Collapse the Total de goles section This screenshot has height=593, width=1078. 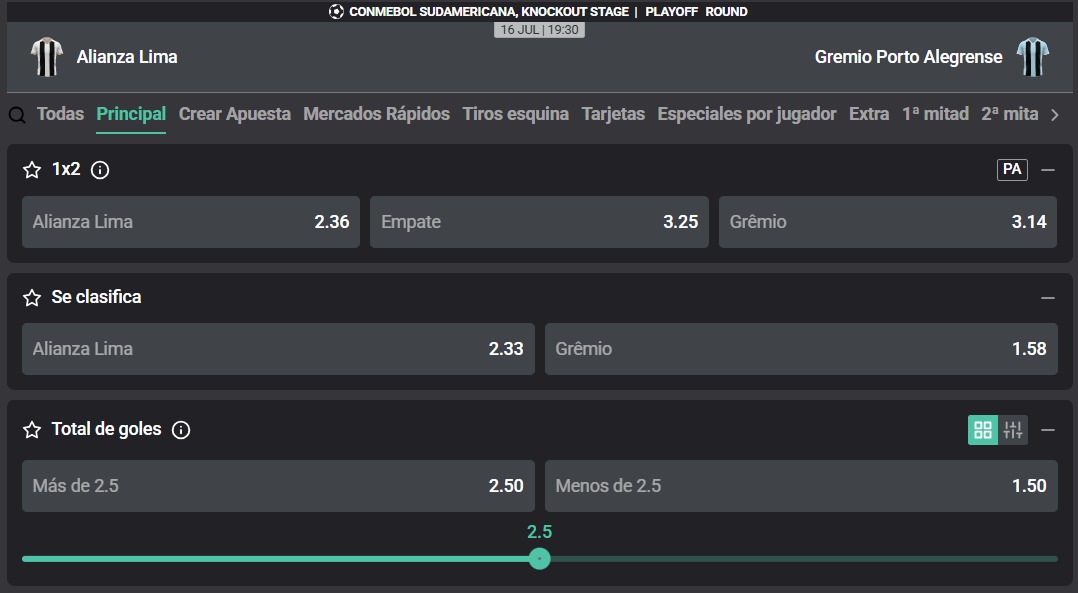coord(1048,430)
